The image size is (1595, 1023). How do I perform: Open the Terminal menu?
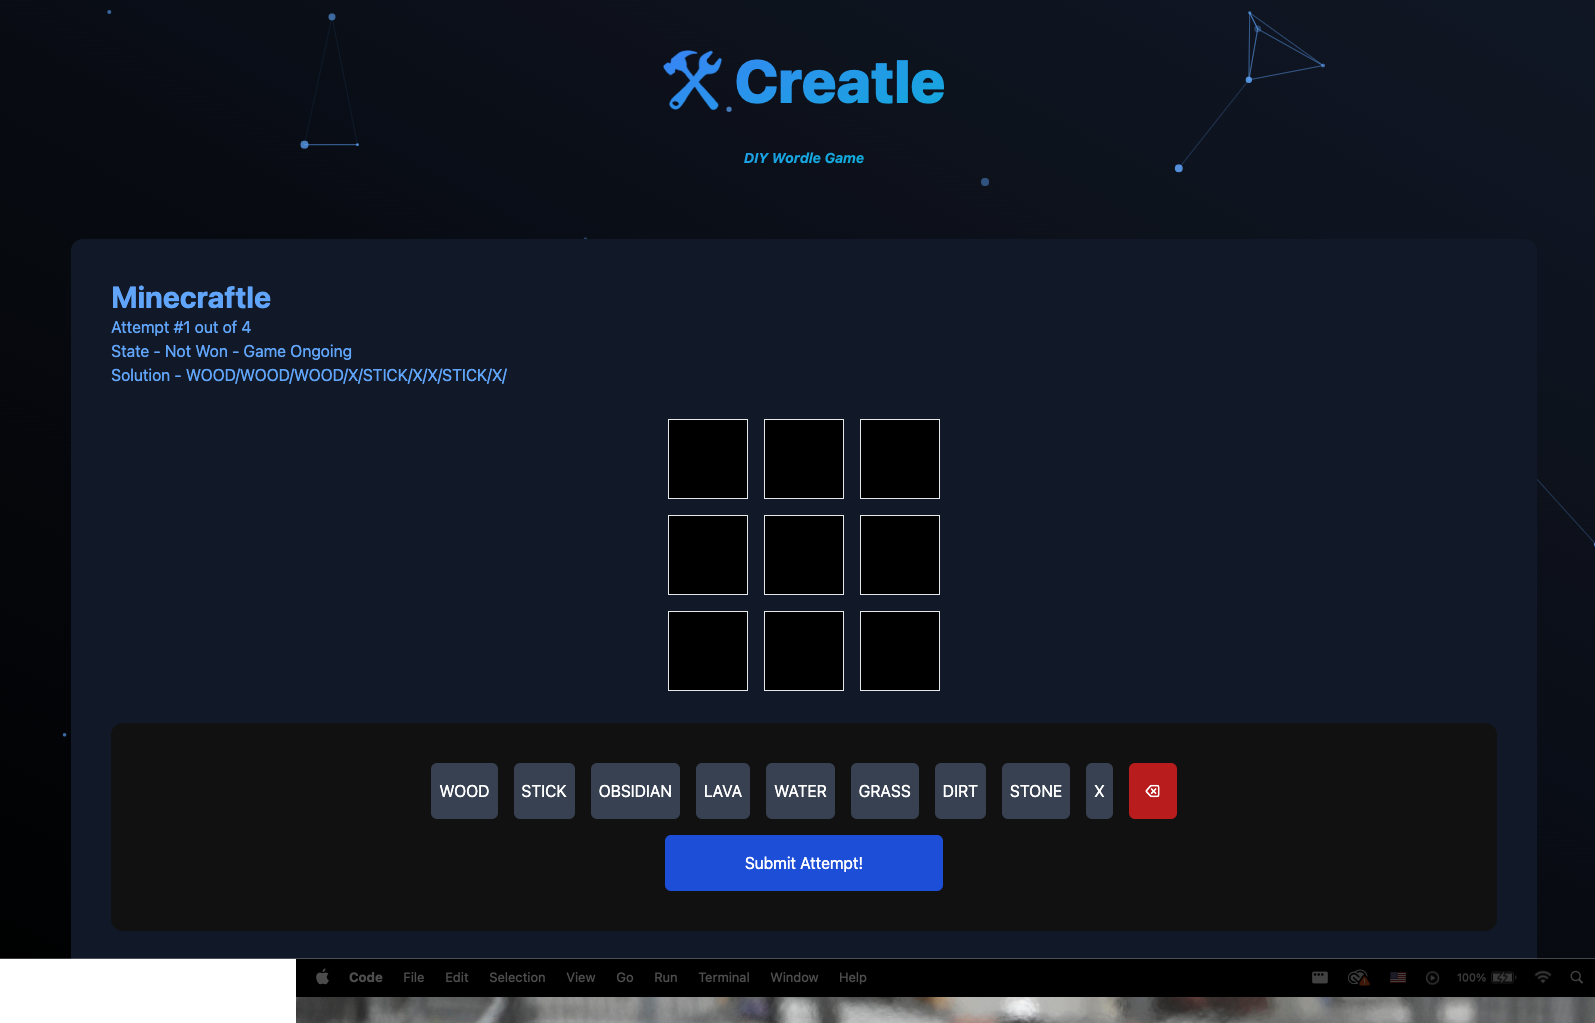[x=724, y=977]
